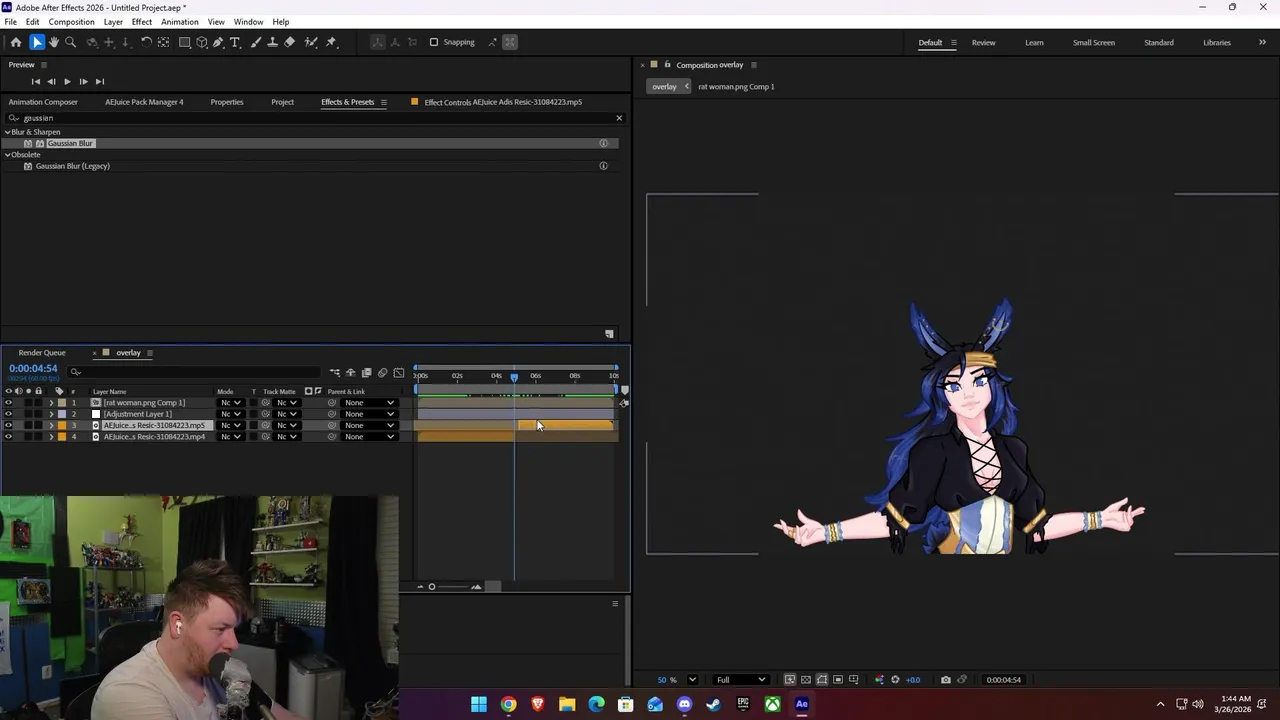Open Discord from the Windows taskbar
The width and height of the screenshot is (1280, 720).
684,704
